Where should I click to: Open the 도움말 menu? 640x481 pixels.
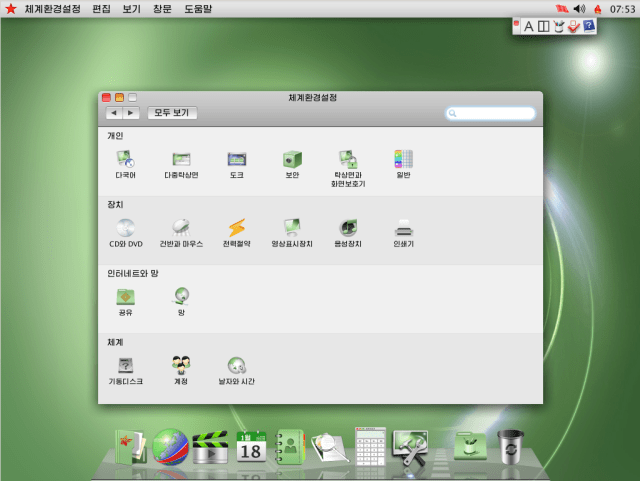click(198, 9)
